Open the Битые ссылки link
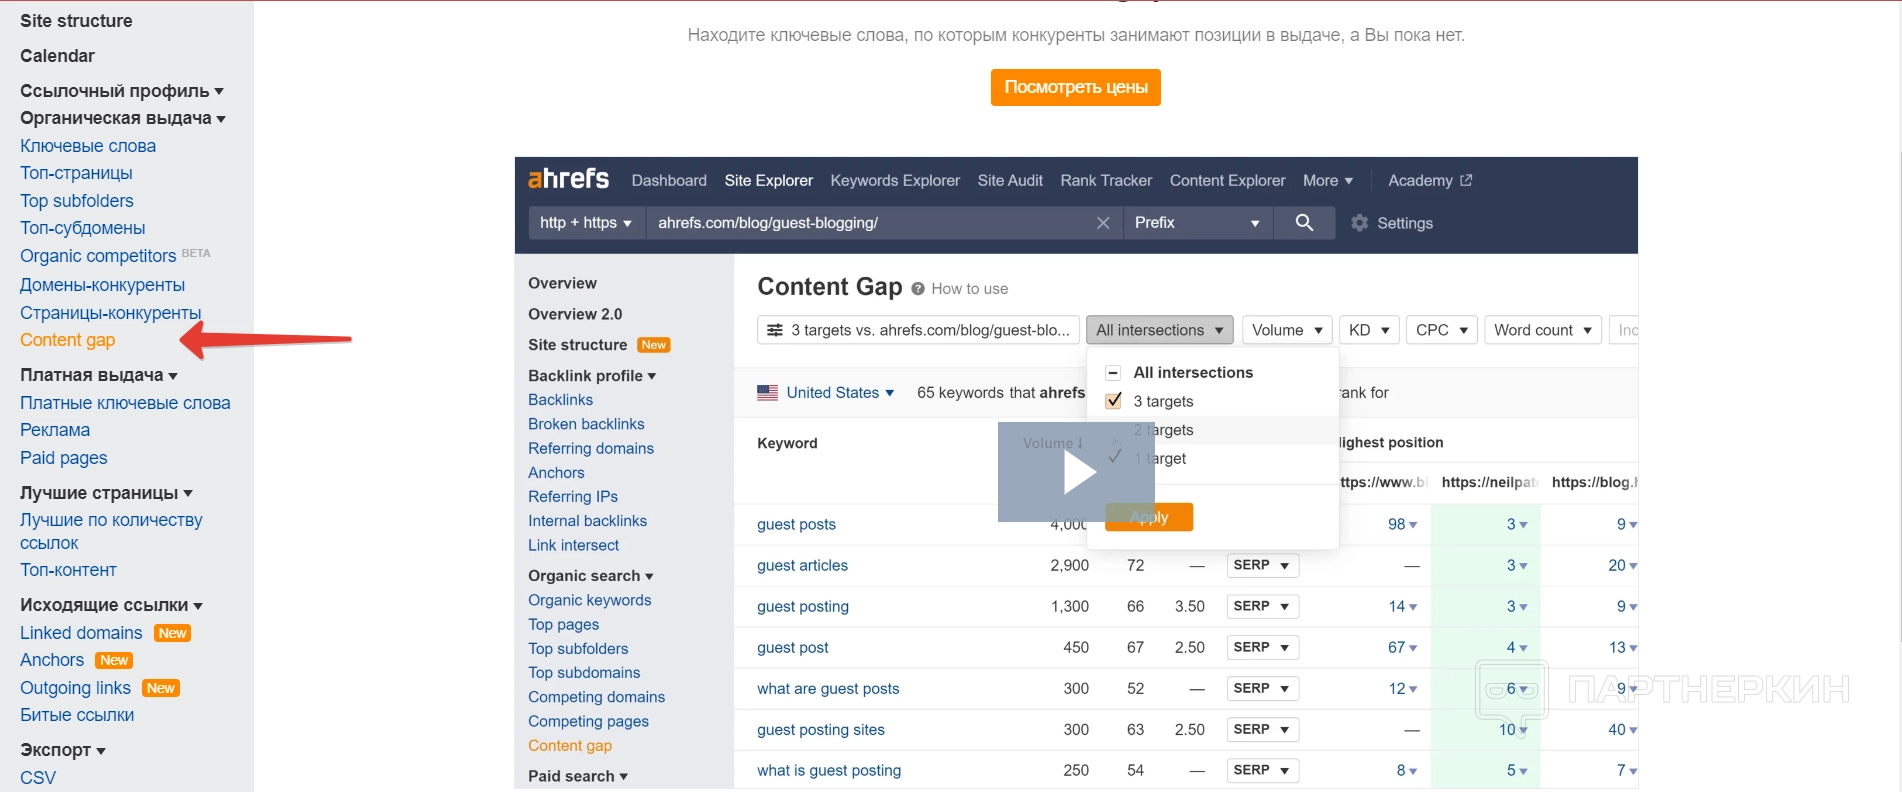 tap(77, 715)
